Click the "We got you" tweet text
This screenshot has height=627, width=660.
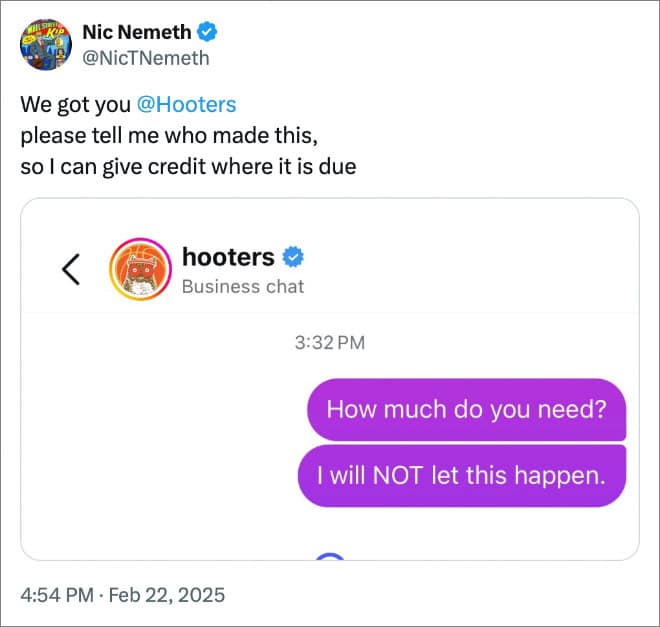point(73,104)
